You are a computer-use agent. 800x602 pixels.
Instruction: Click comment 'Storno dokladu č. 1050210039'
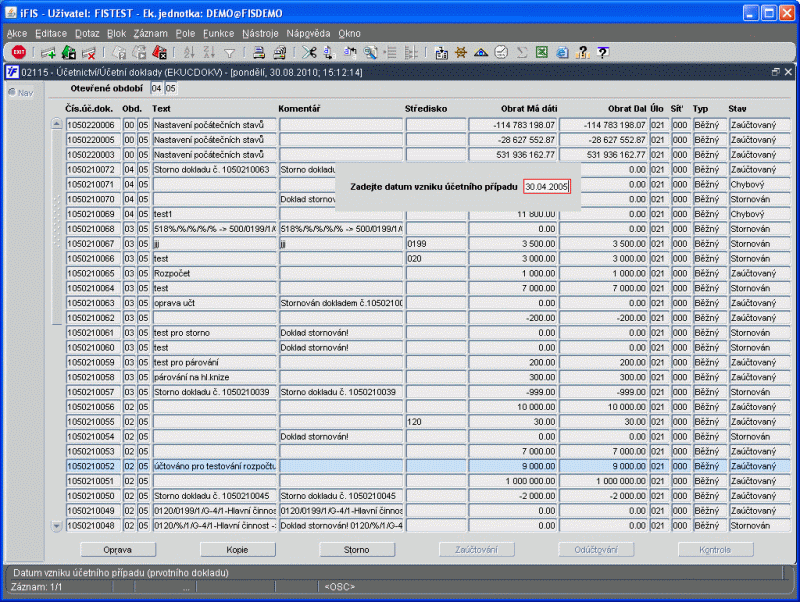tap(341, 392)
